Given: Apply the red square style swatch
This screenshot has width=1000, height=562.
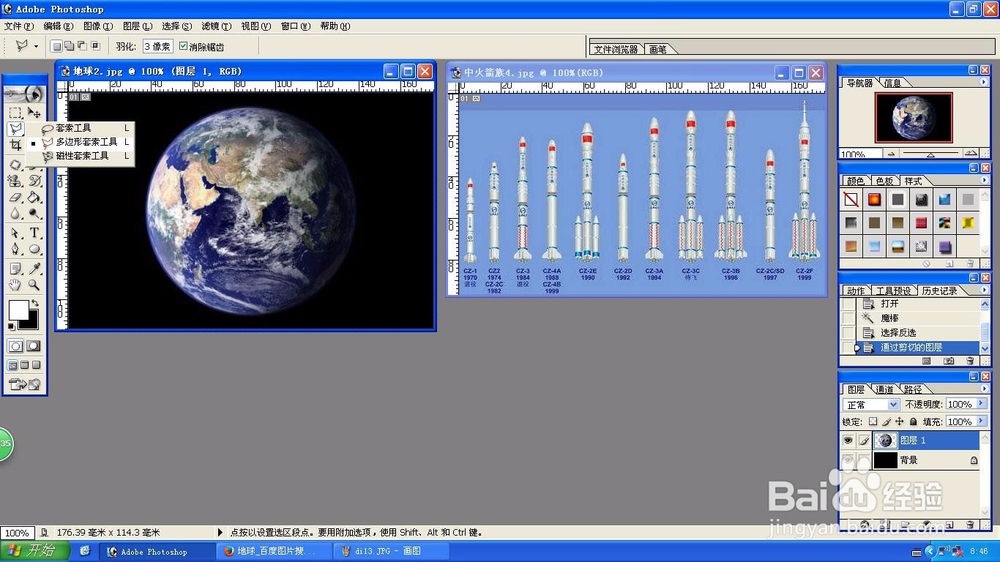Looking at the screenshot, I should click(x=921, y=223).
